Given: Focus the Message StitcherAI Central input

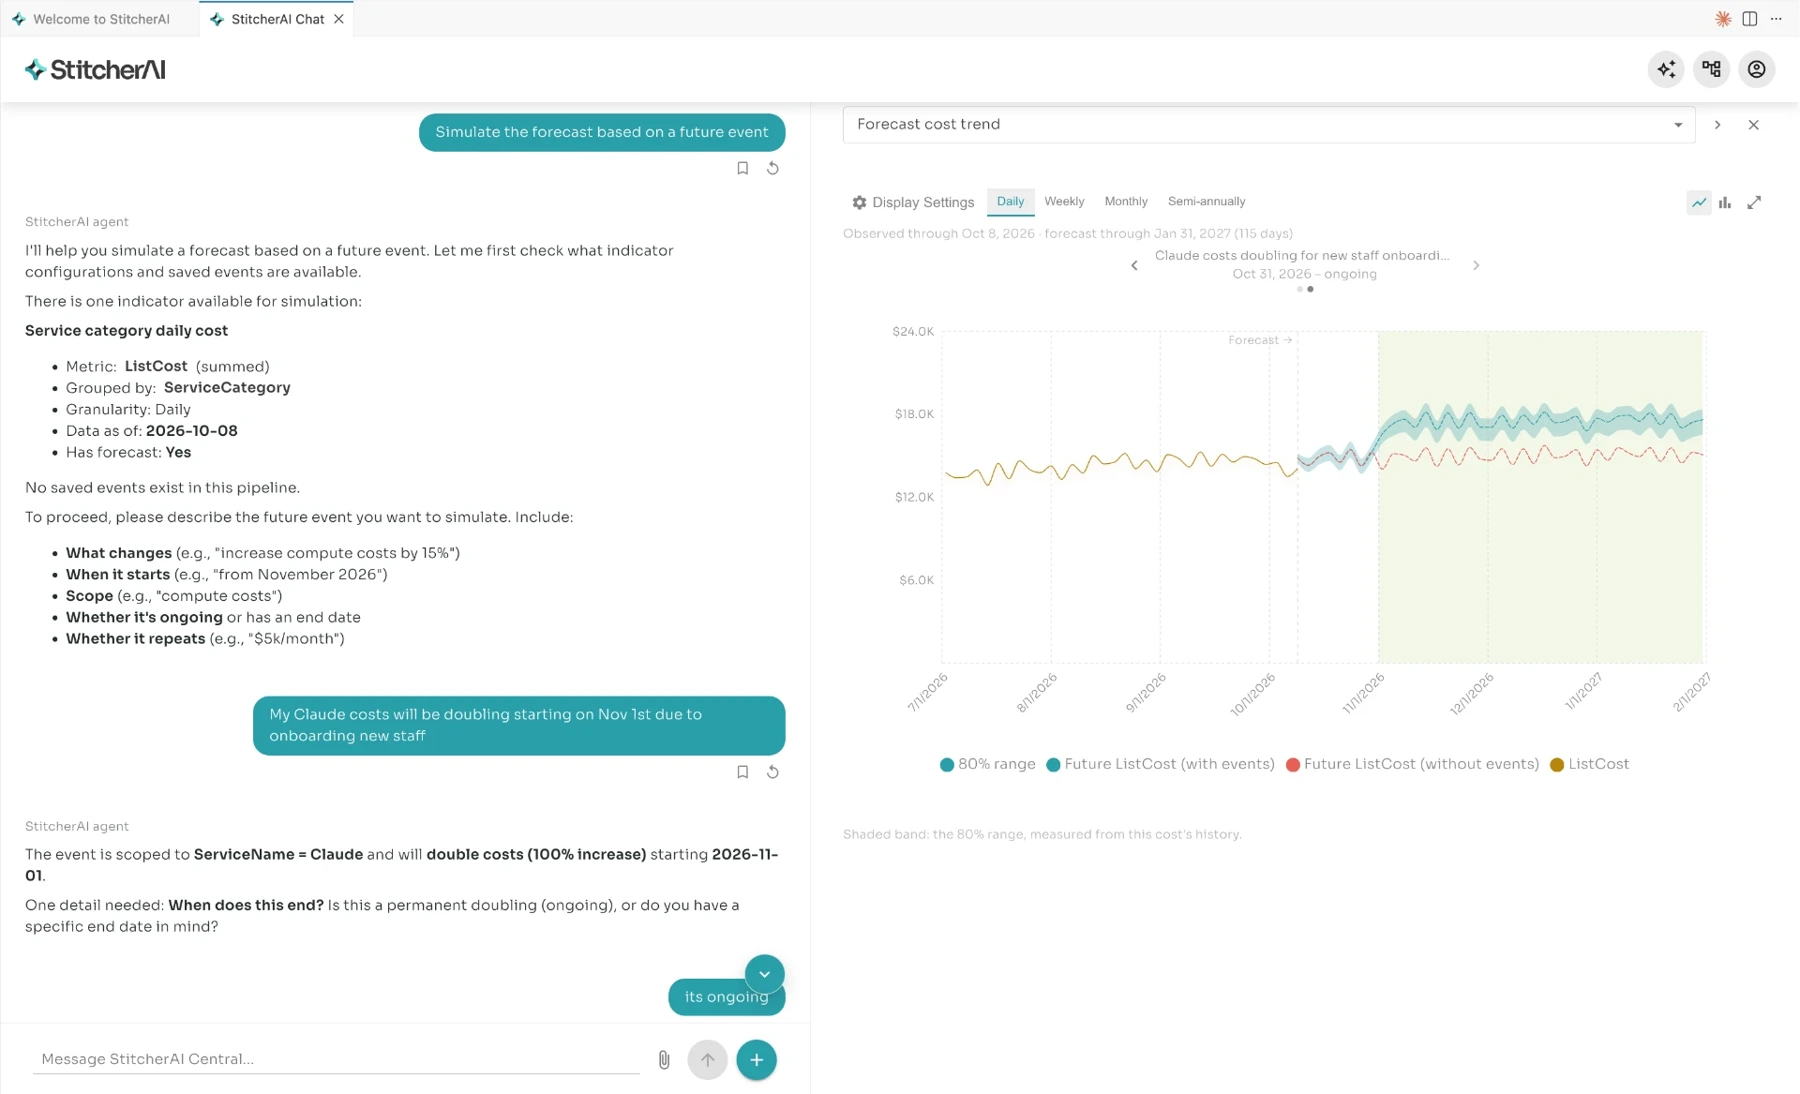Looking at the screenshot, I should click(x=336, y=1059).
